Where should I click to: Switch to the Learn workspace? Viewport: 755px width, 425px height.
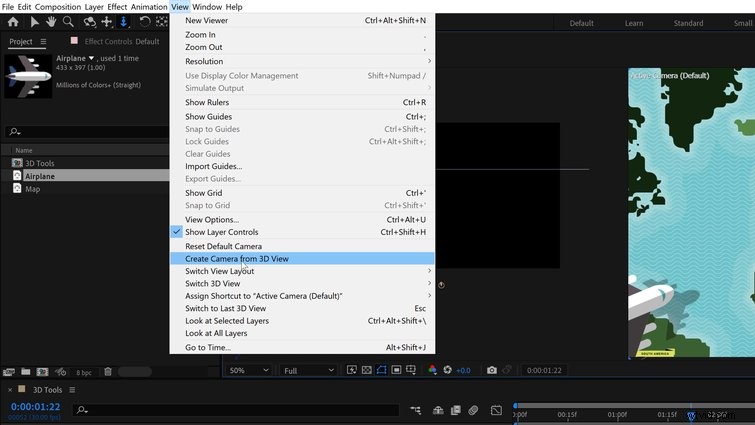click(x=634, y=23)
